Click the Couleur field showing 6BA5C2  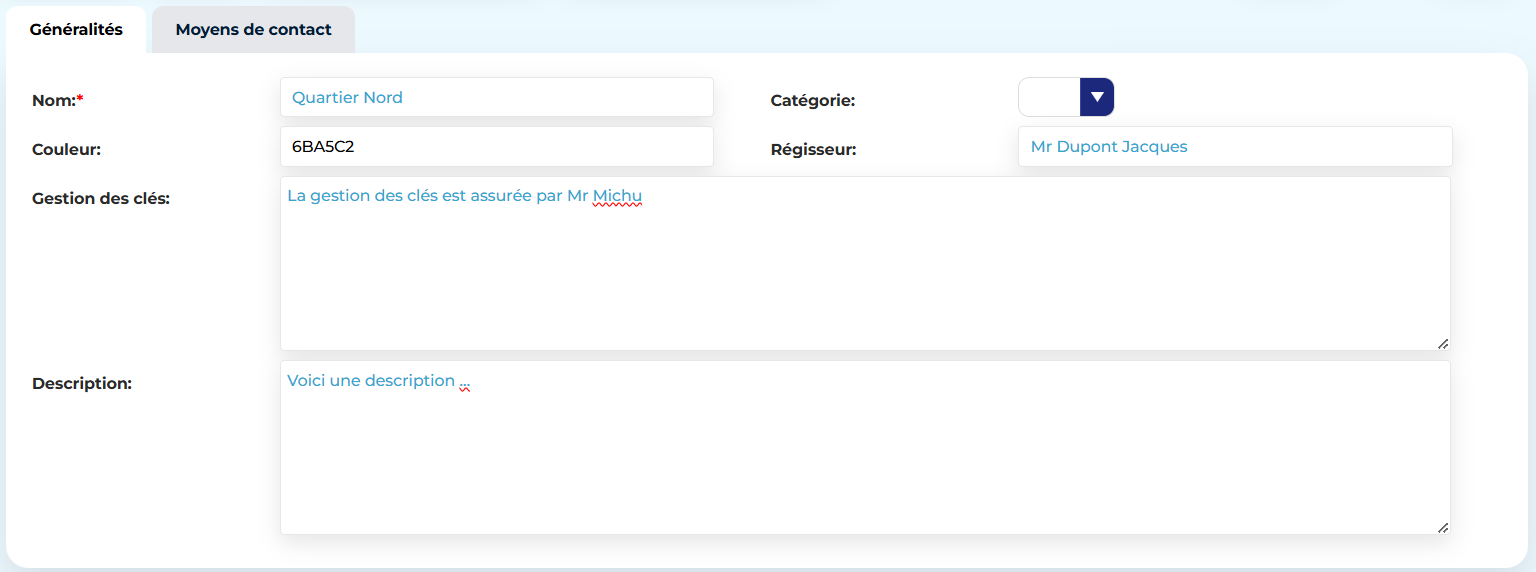[x=496, y=147]
